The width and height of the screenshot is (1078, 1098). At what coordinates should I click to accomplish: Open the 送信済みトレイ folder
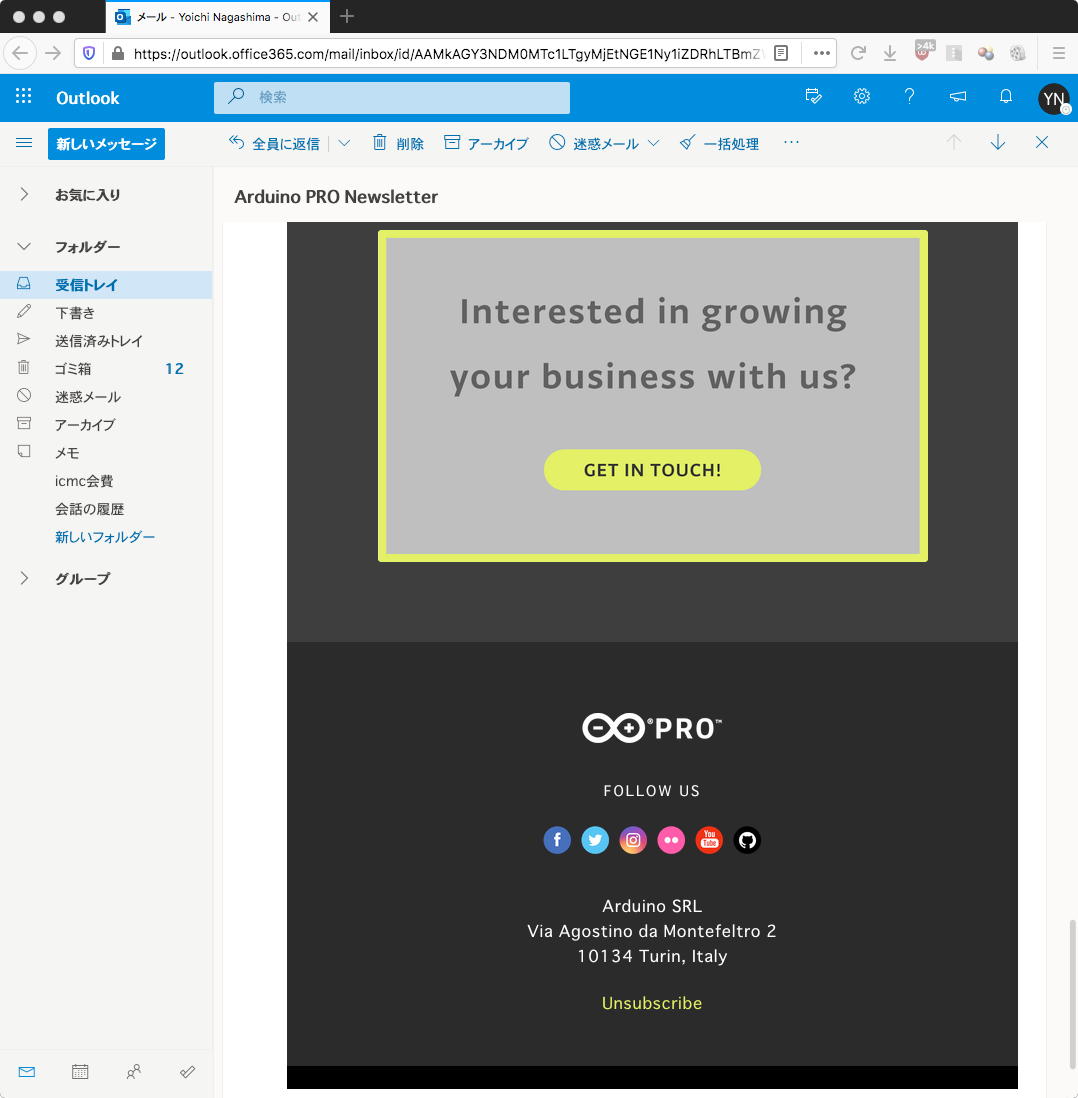click(106, 341)
